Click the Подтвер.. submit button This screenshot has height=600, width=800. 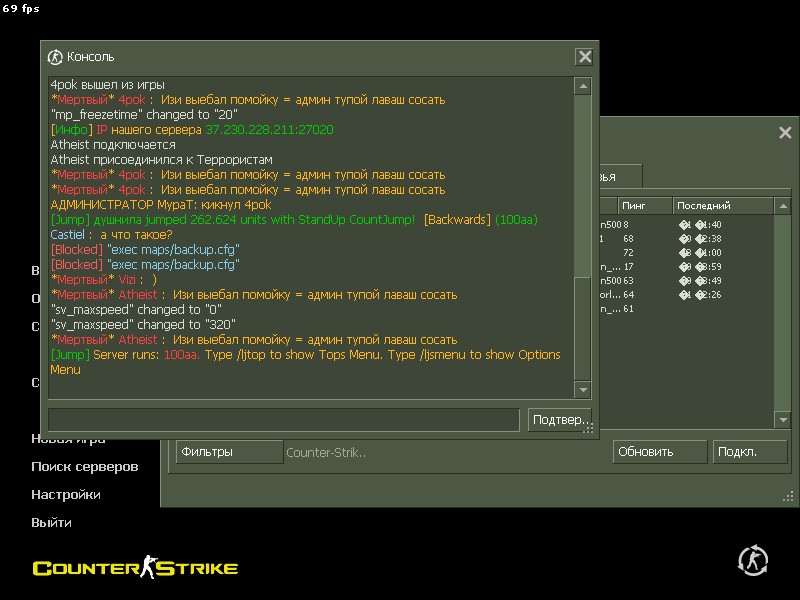[x=559, y=420]
